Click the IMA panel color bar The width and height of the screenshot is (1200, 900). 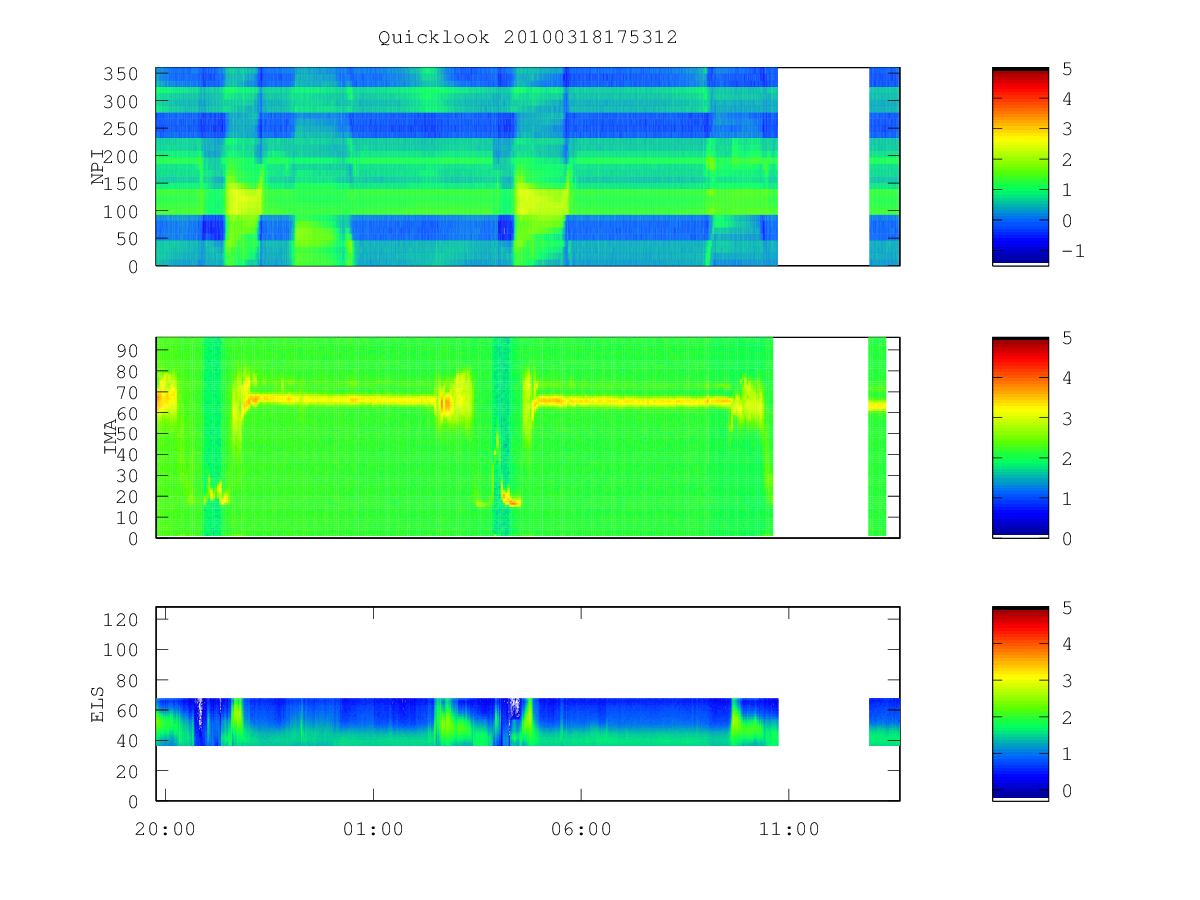(1020, 437)
